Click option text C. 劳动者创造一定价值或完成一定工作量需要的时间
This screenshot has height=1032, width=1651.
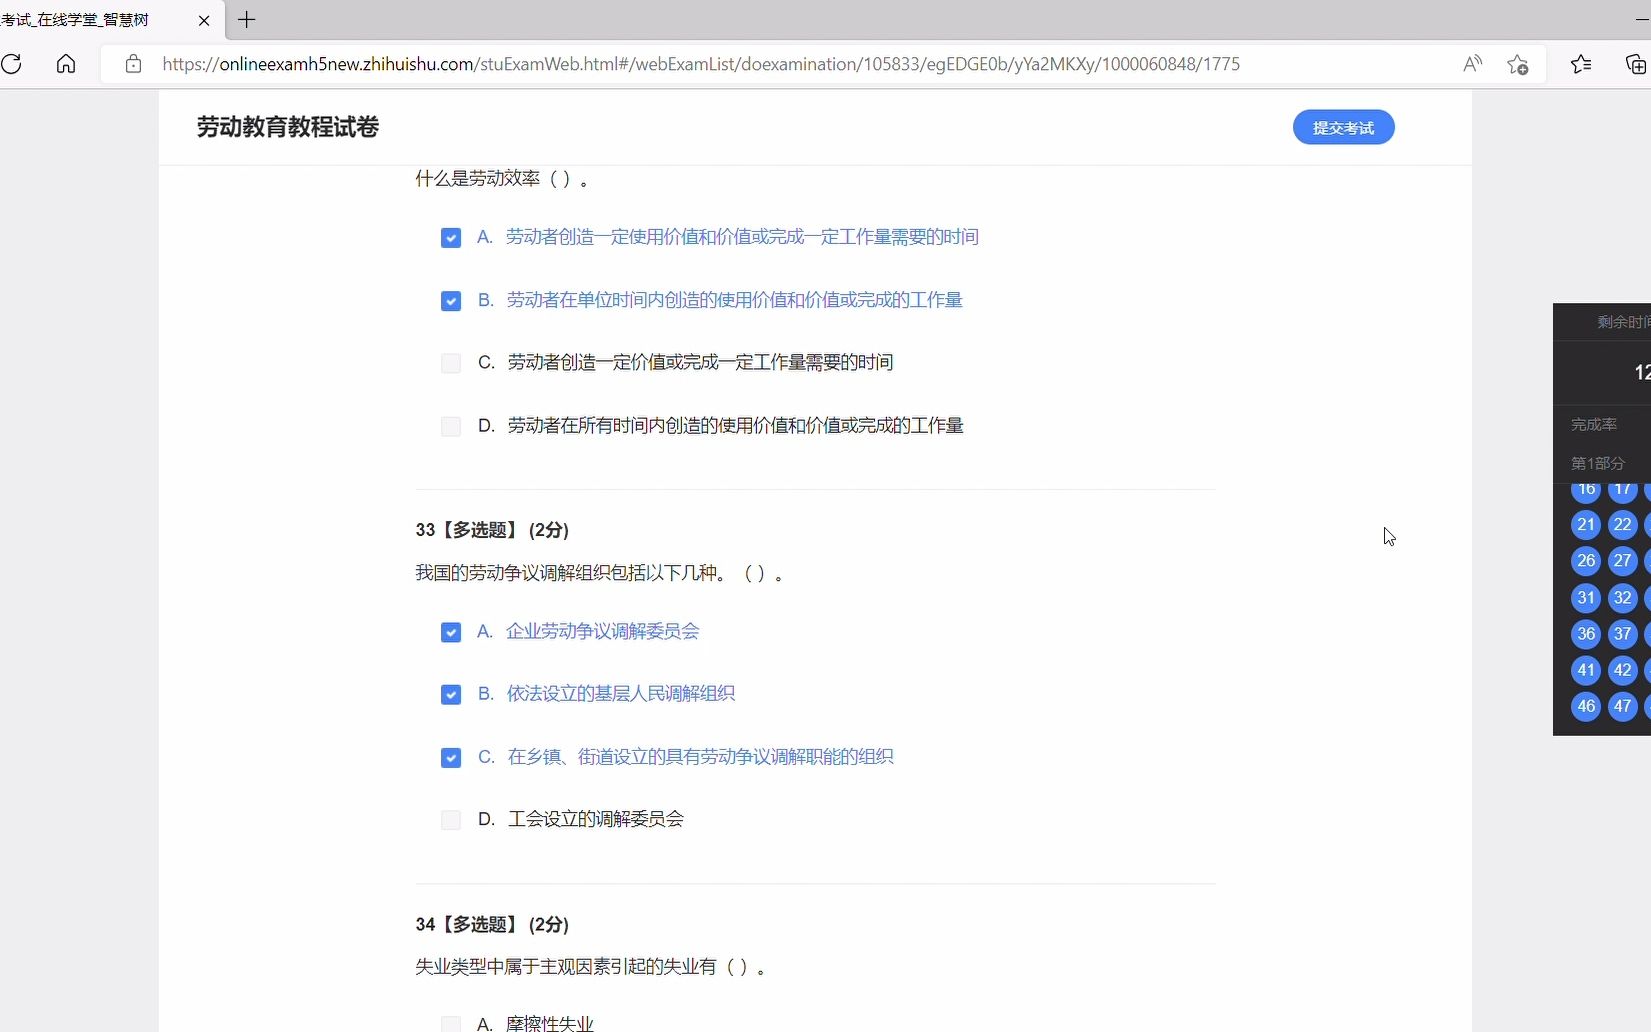click(685, 362)
